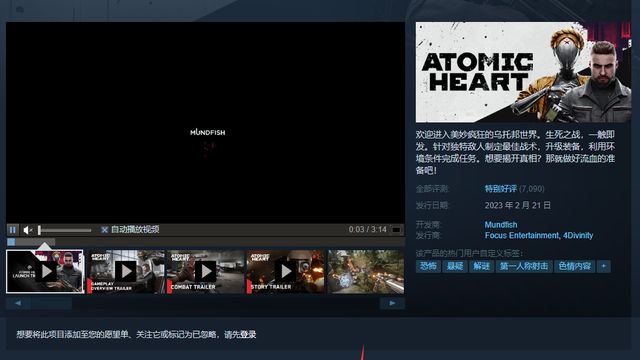Click the 登录 login link

click(x=248, y=335)
